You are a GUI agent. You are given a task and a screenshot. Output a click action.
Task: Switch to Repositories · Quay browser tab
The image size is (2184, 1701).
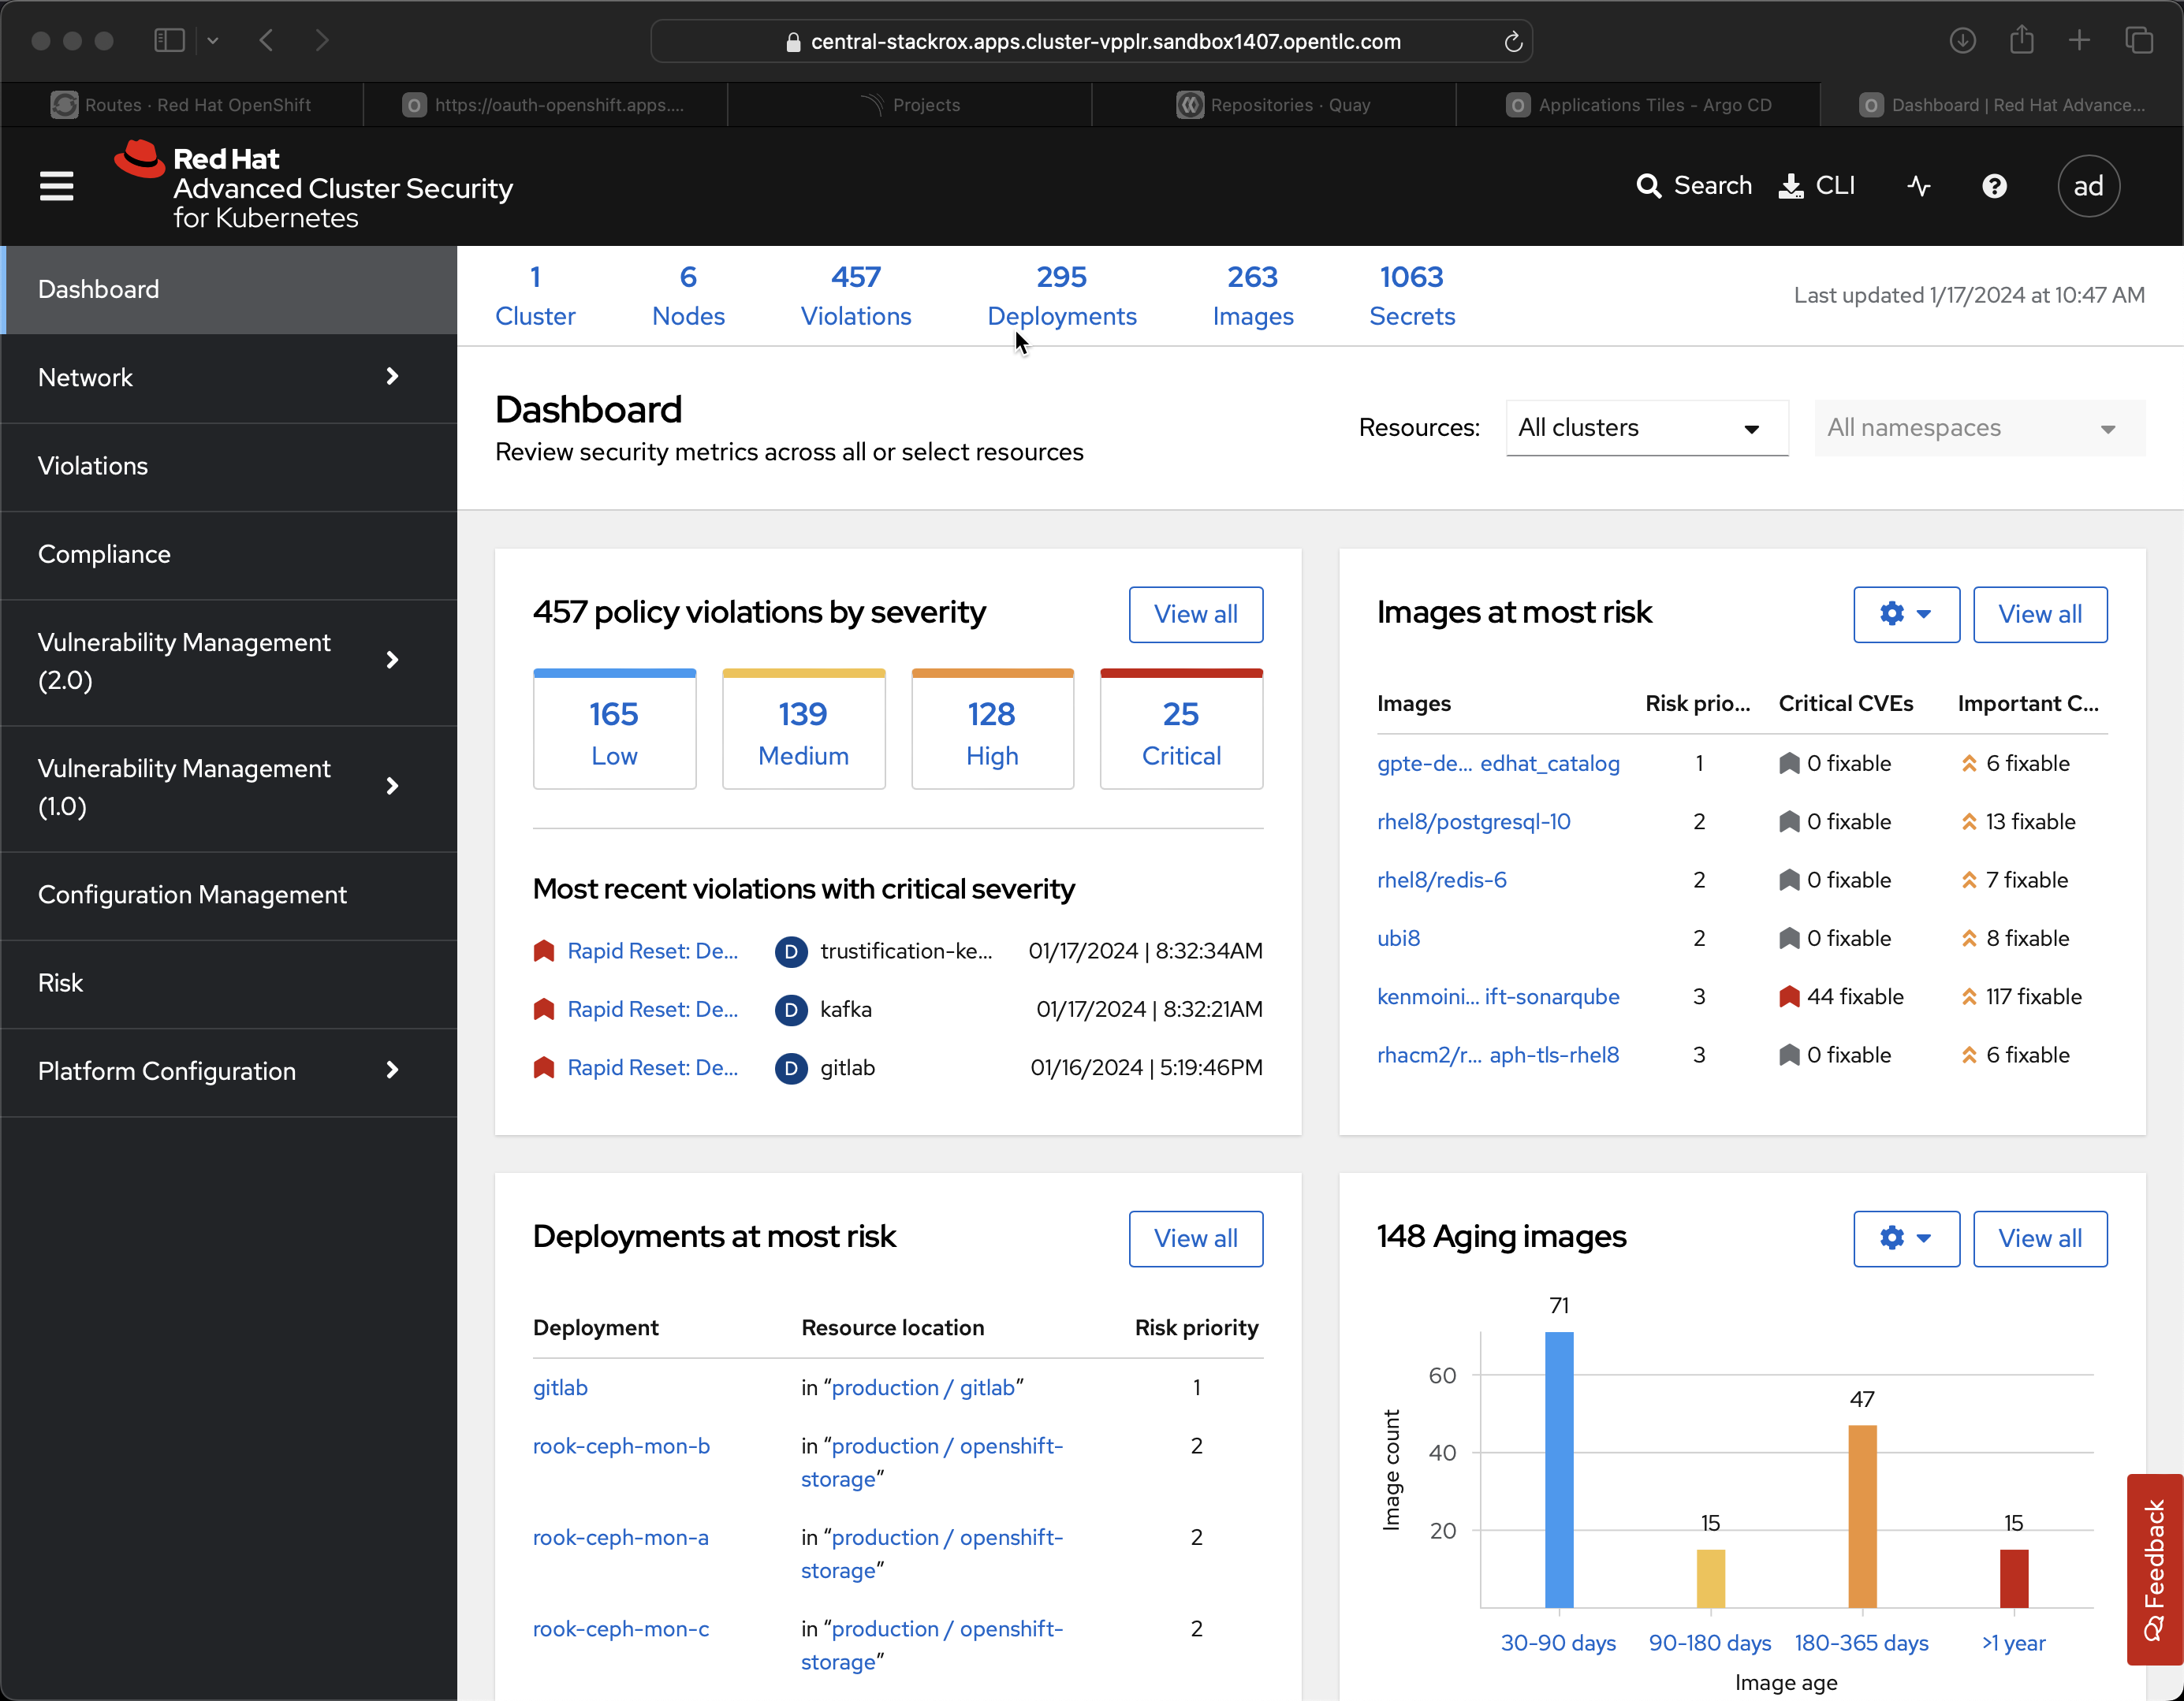pyautogui.click(x=1273, y=105)
